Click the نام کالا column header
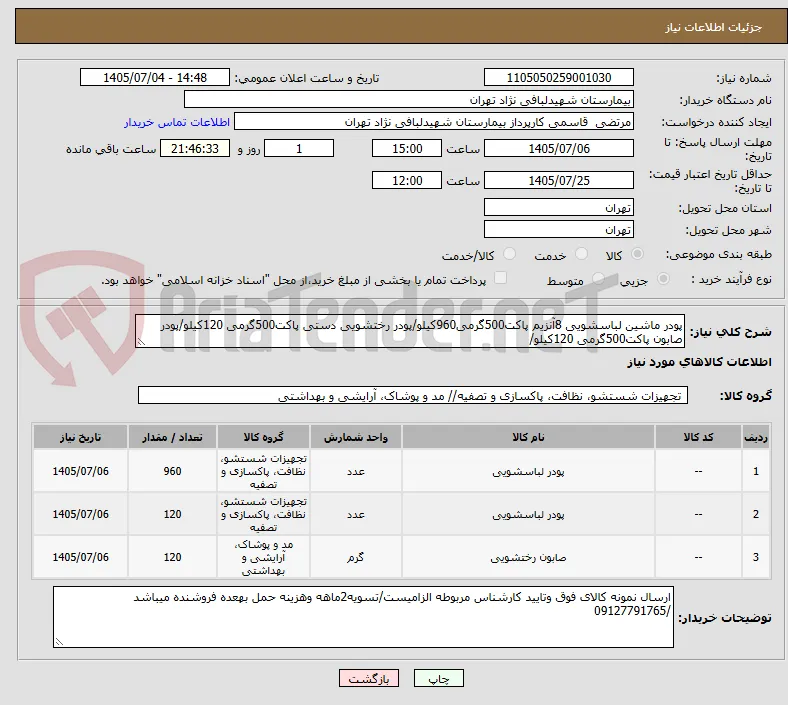 [x=528, y=437]
